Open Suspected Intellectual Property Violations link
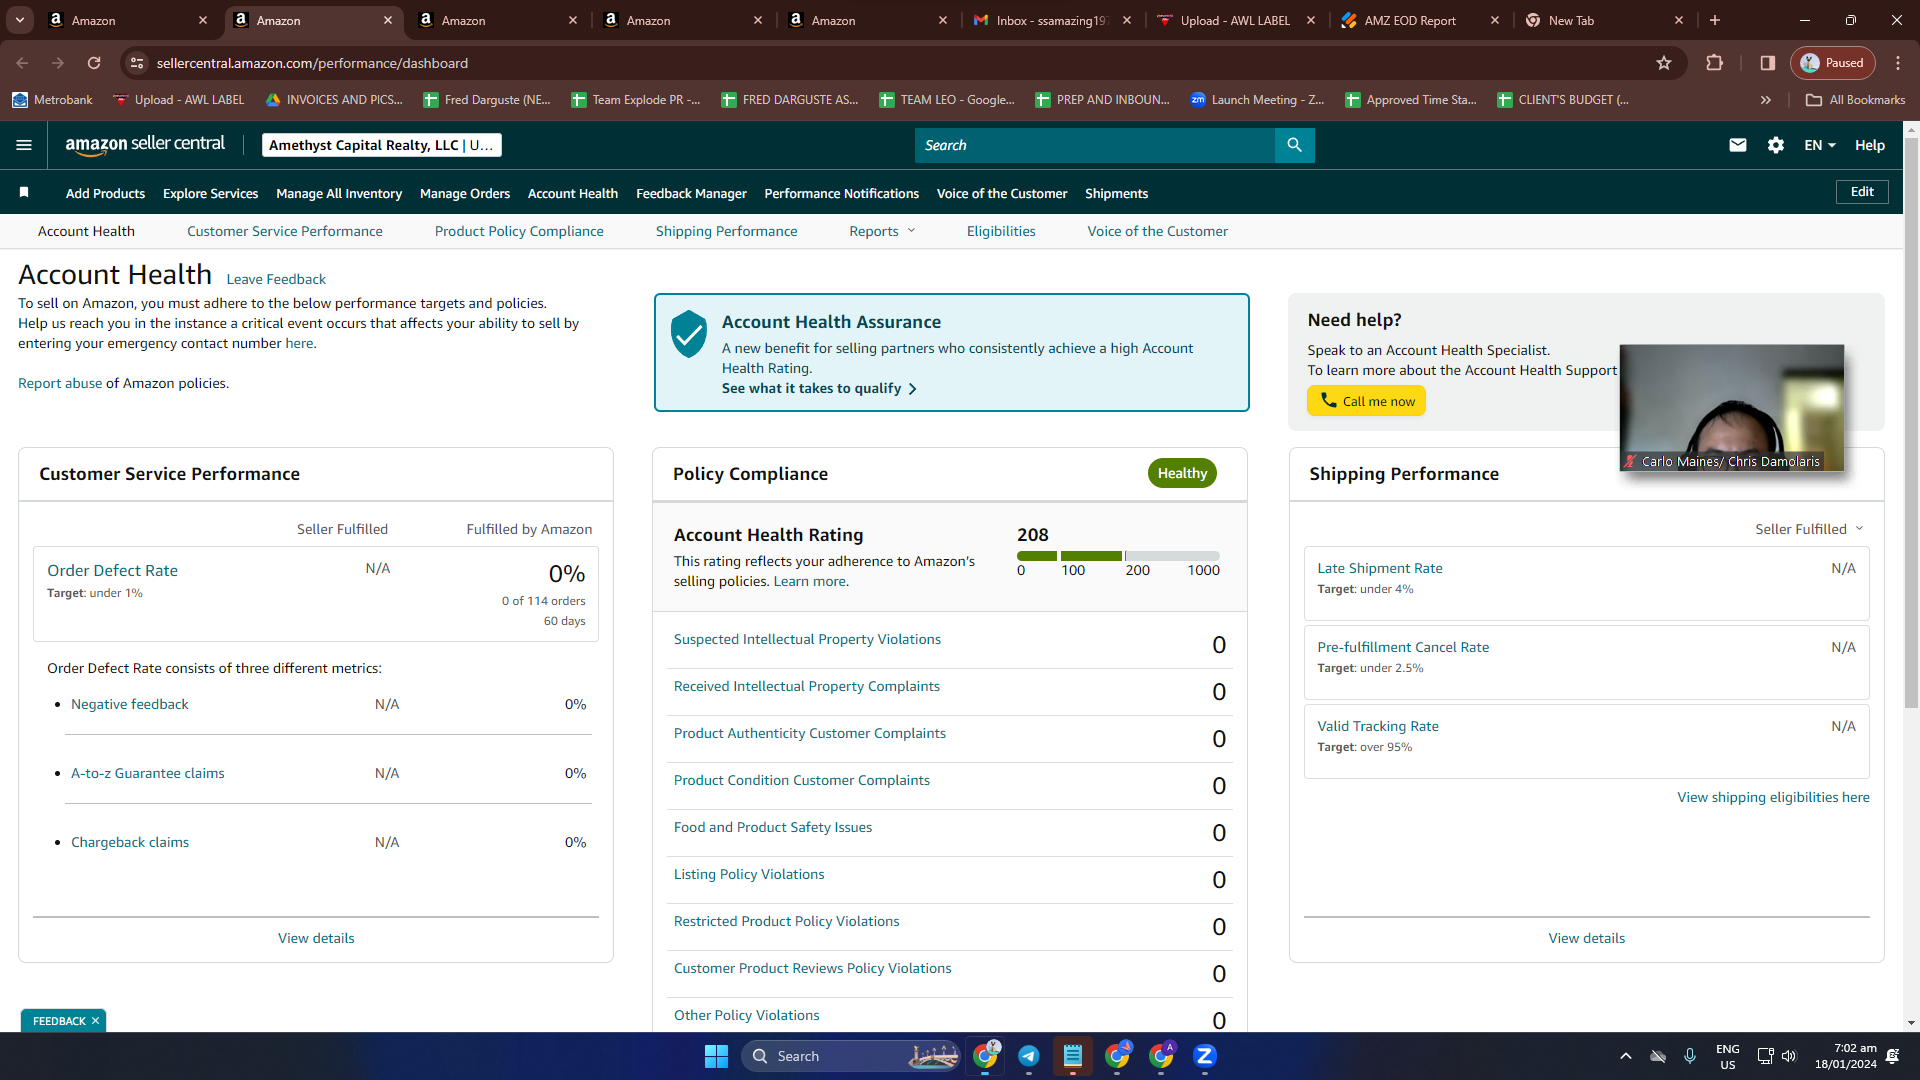1920x1080 pixels. click(x=807, y=639)
